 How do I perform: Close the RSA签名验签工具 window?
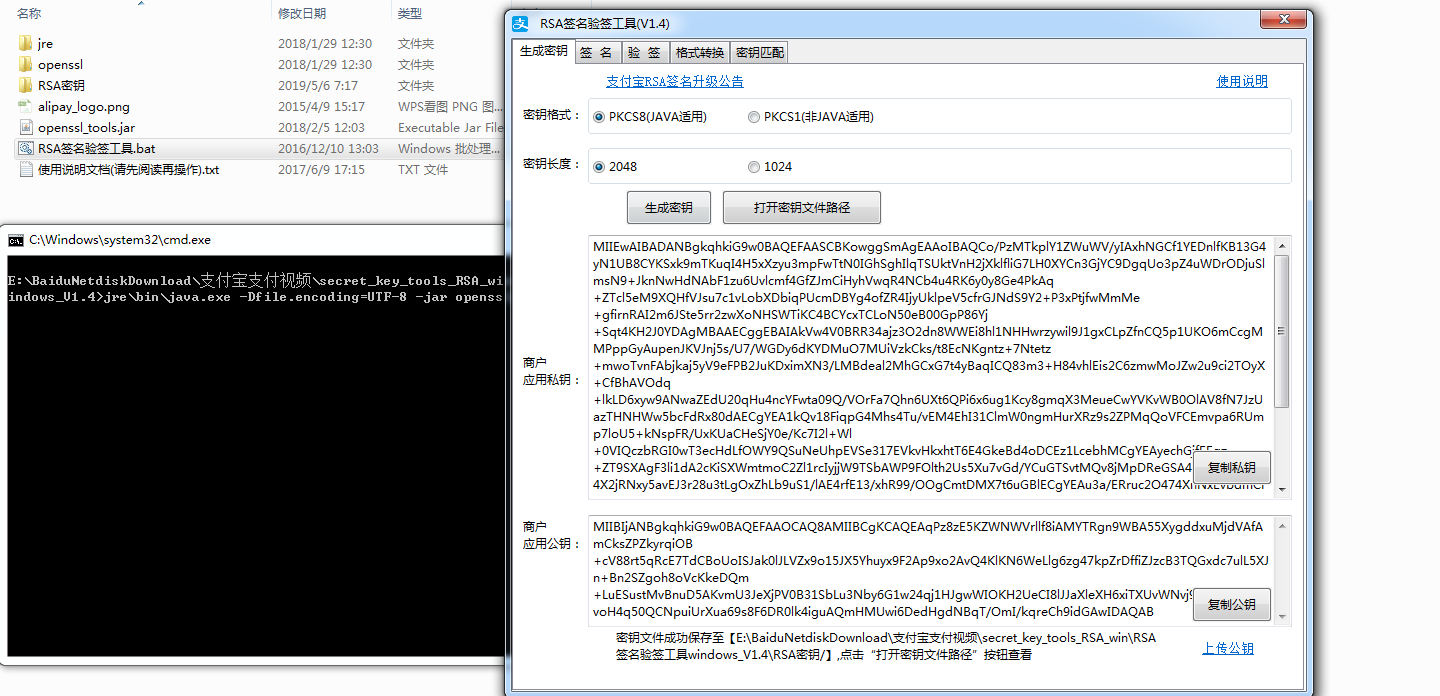[x=1283, y=20]
